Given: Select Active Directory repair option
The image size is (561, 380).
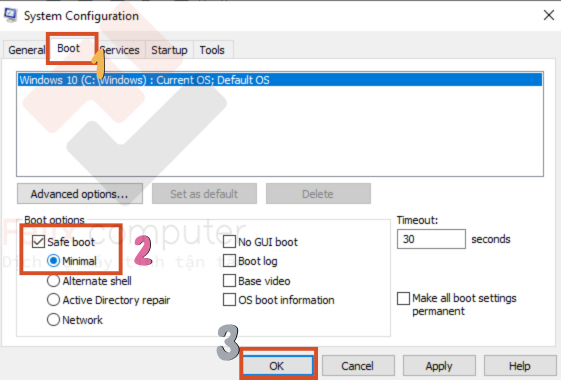Looking at the screenshot, I should 53,300.
